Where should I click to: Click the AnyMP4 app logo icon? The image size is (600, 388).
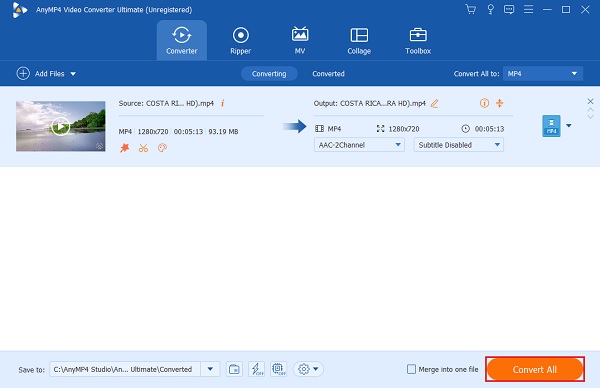coord(19,10)
